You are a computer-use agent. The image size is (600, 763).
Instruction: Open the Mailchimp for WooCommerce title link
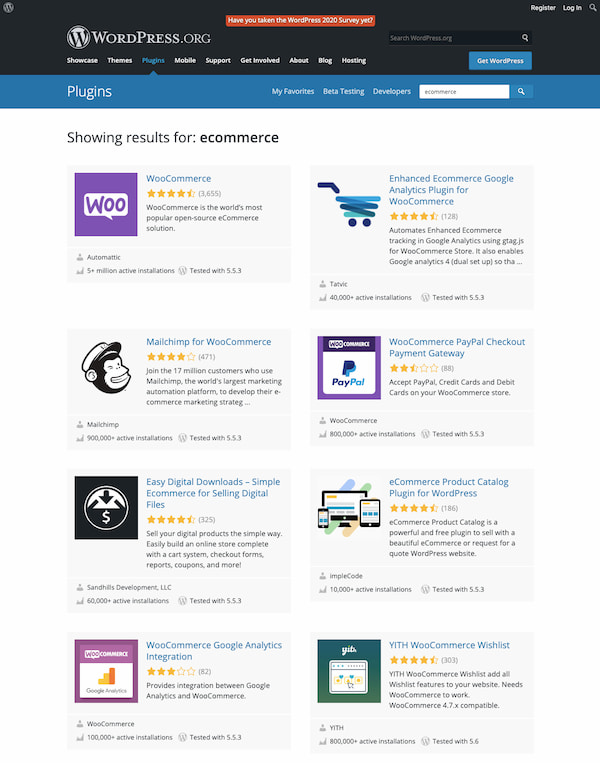point(208,342)
